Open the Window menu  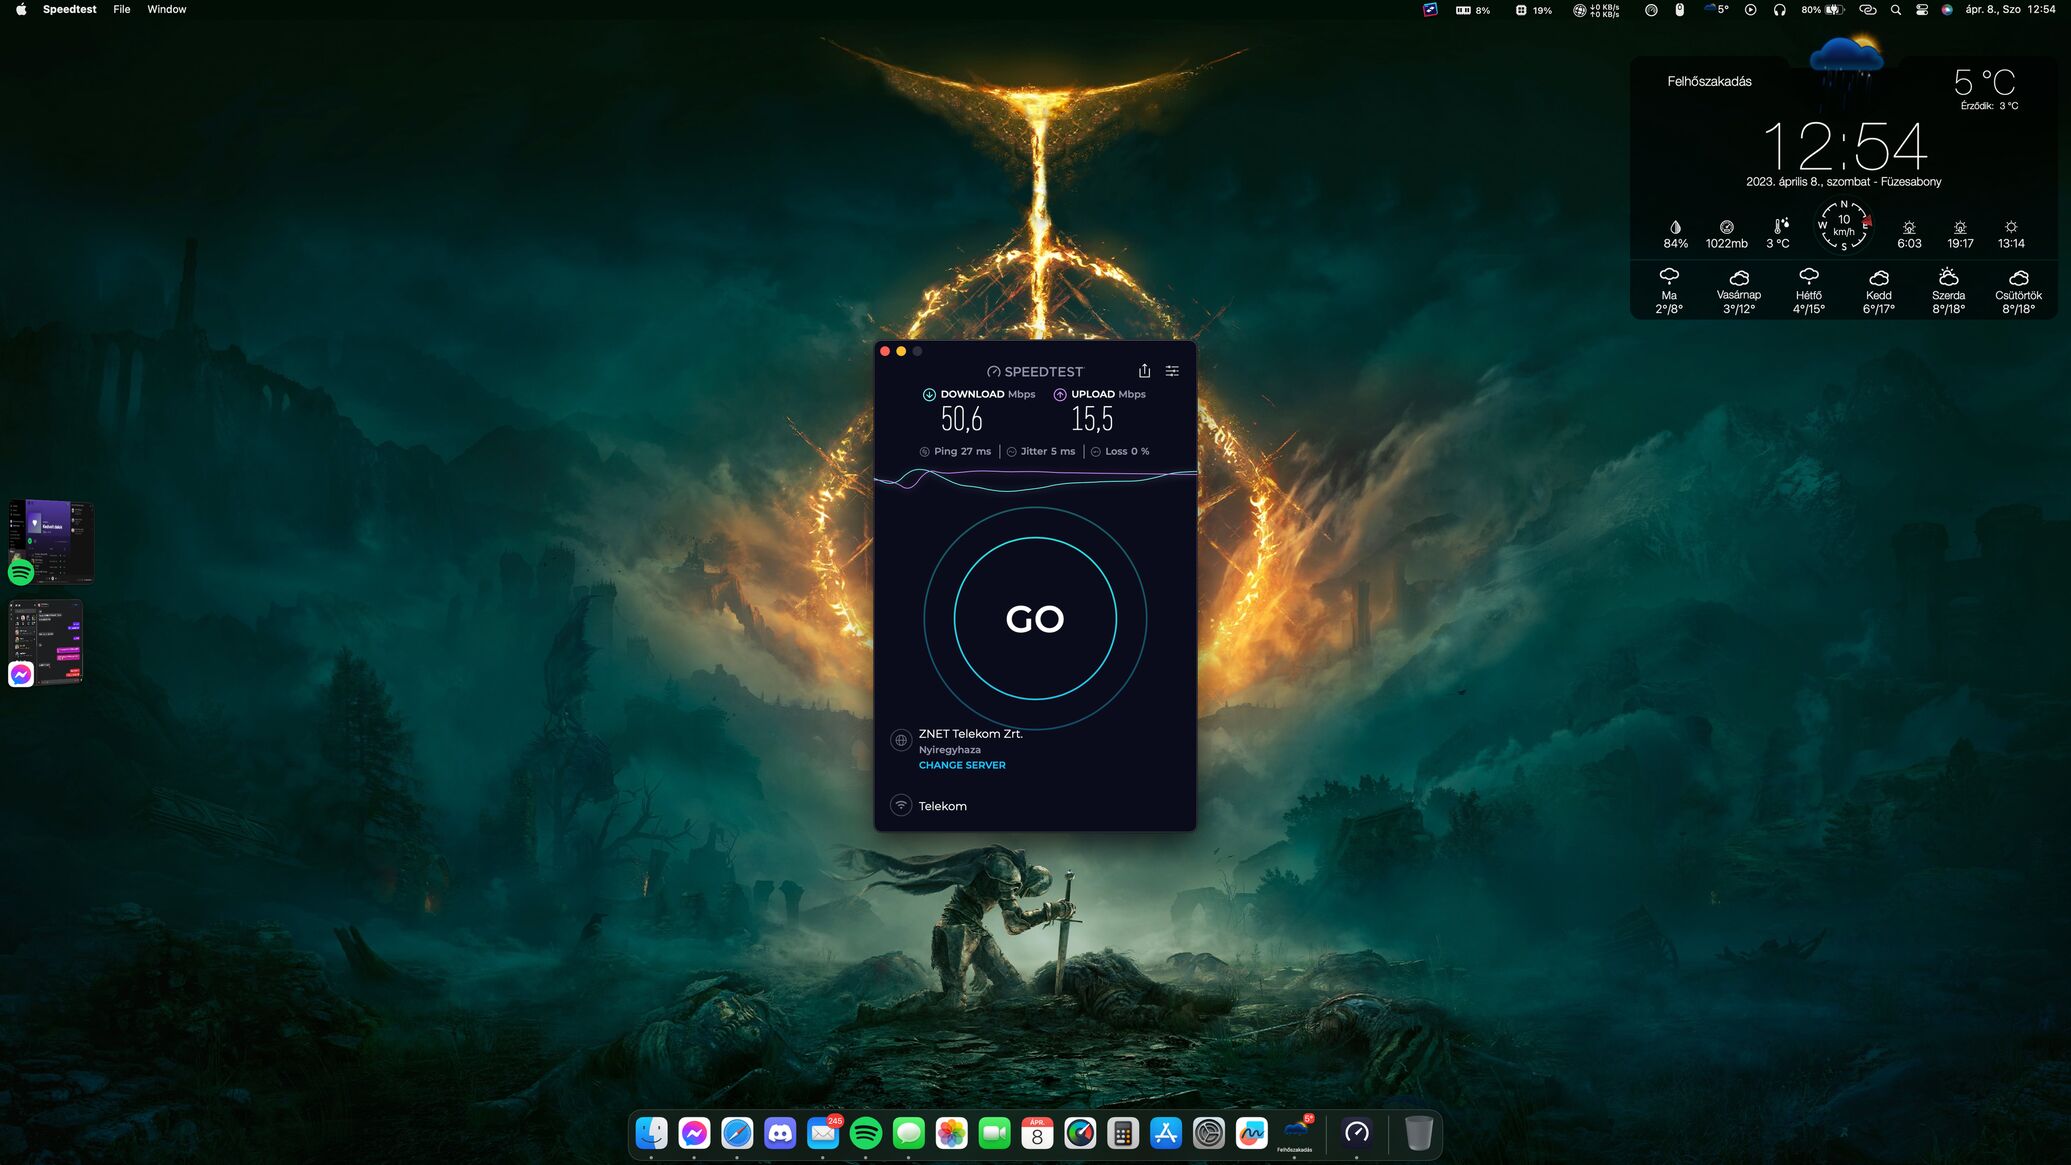point(167,9)
